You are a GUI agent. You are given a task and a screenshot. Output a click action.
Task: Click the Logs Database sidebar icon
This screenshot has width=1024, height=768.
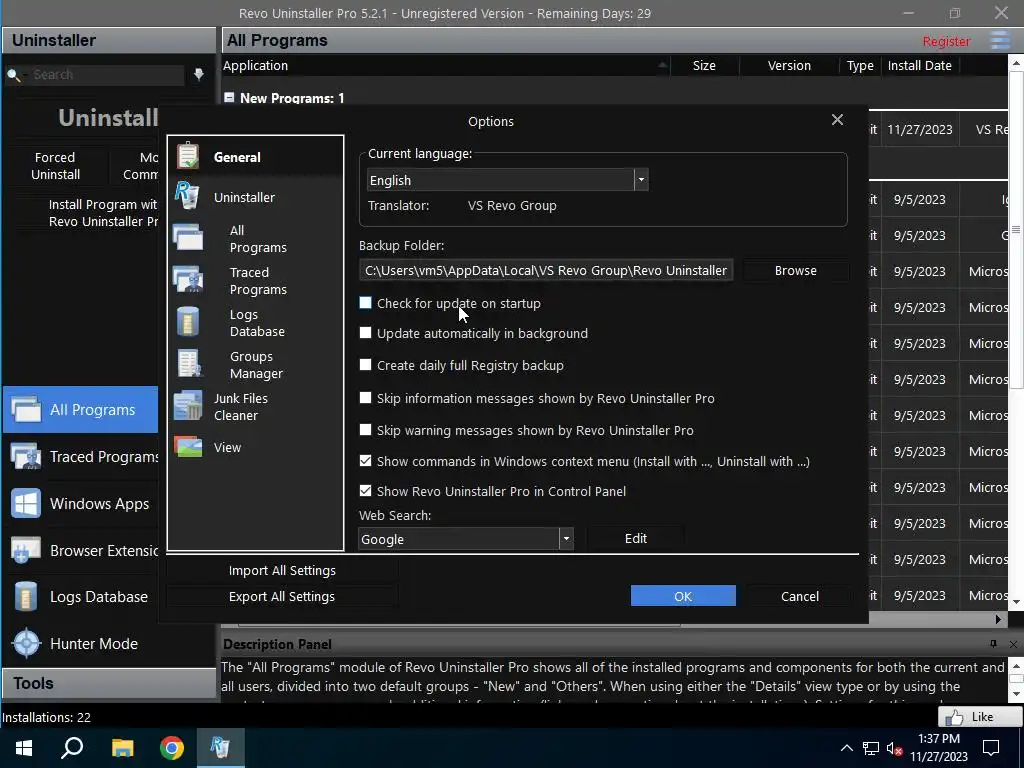[x=26, y=596]
